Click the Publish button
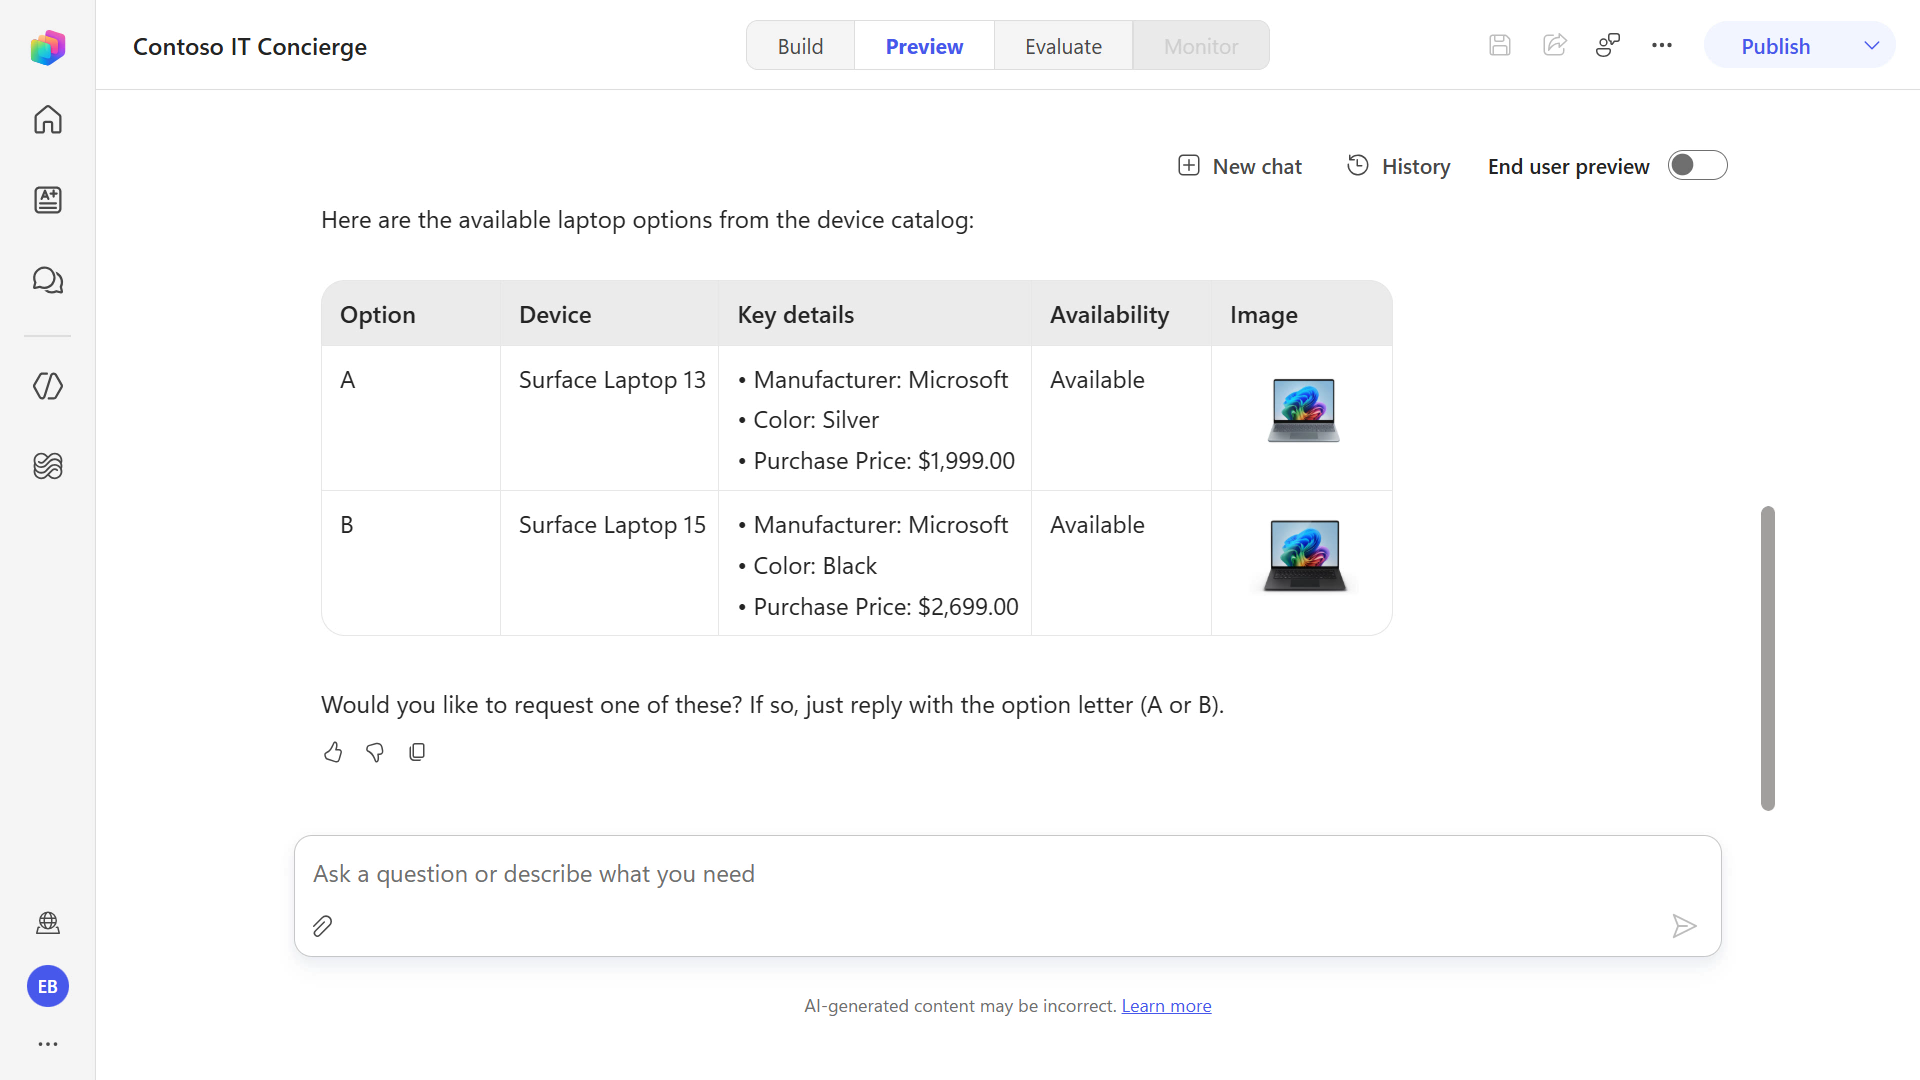The height and width of the screenshot is (1080, 1920). tap(1775, 46)
